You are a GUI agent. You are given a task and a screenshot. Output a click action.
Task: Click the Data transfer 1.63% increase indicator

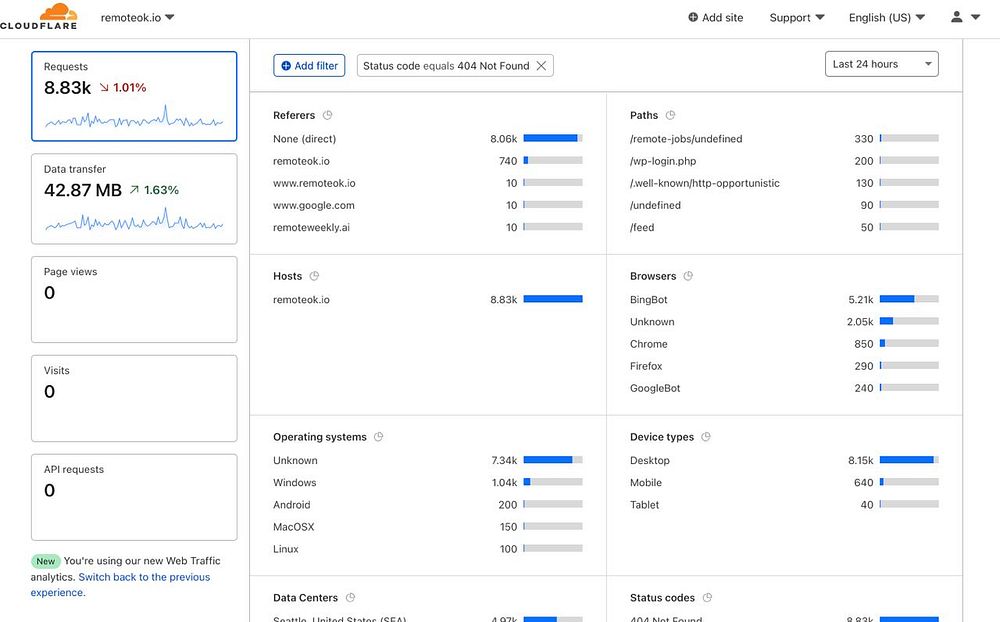coord(154,190)
